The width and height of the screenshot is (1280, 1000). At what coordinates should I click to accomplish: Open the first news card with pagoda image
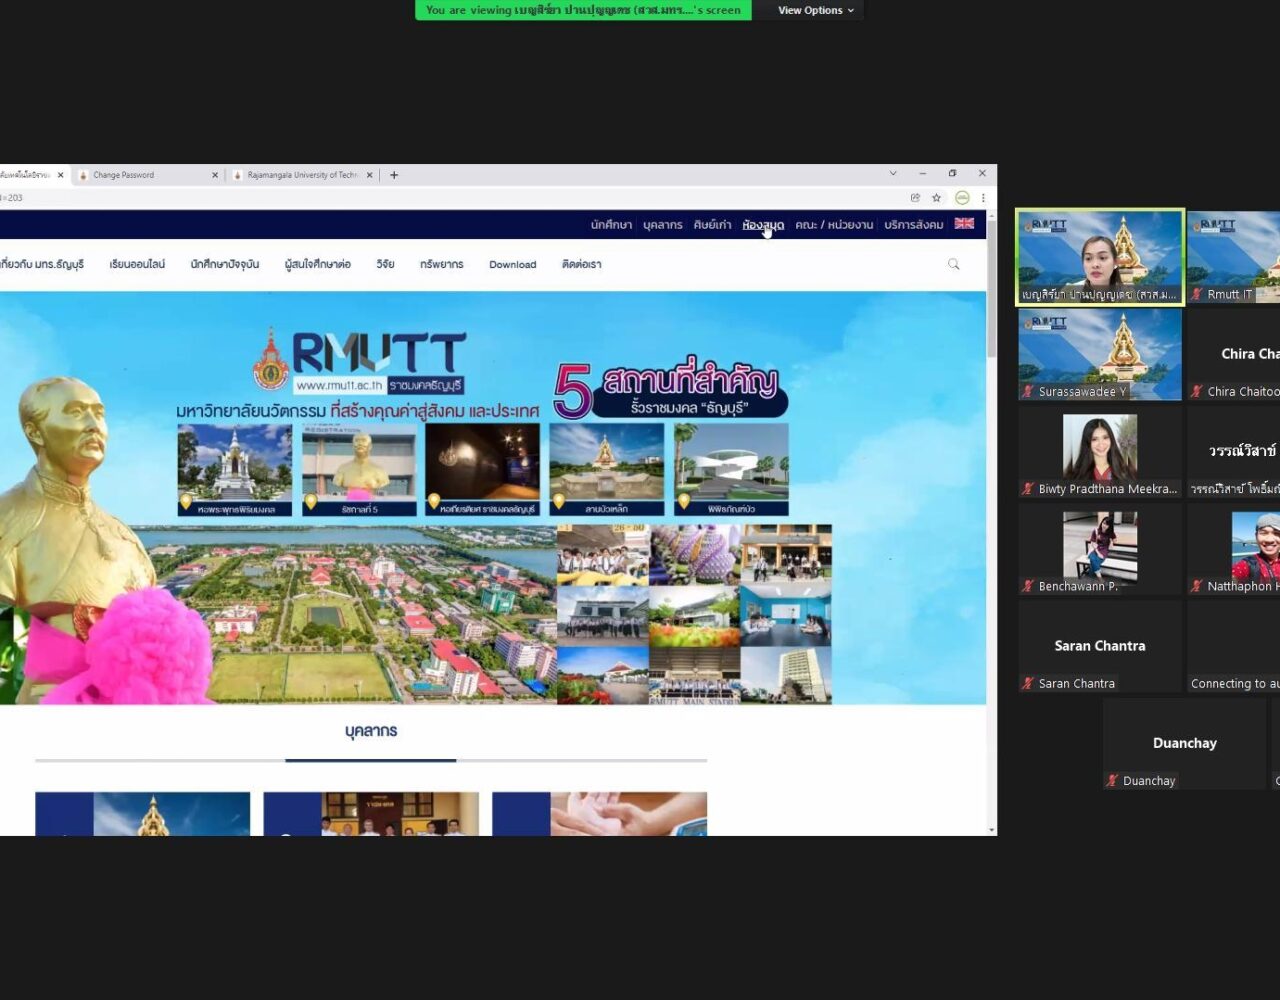[143, 814]
